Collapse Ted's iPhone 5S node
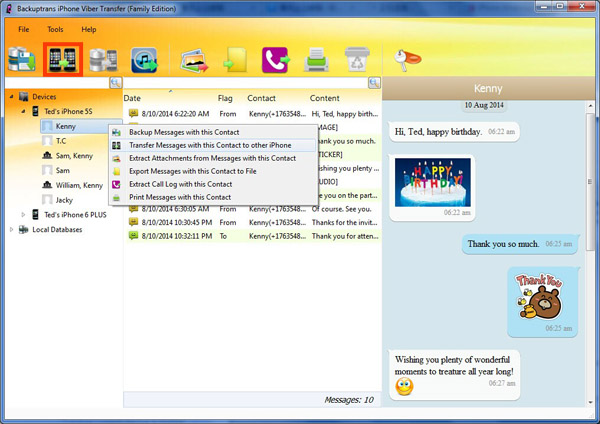 click(23, 111)
